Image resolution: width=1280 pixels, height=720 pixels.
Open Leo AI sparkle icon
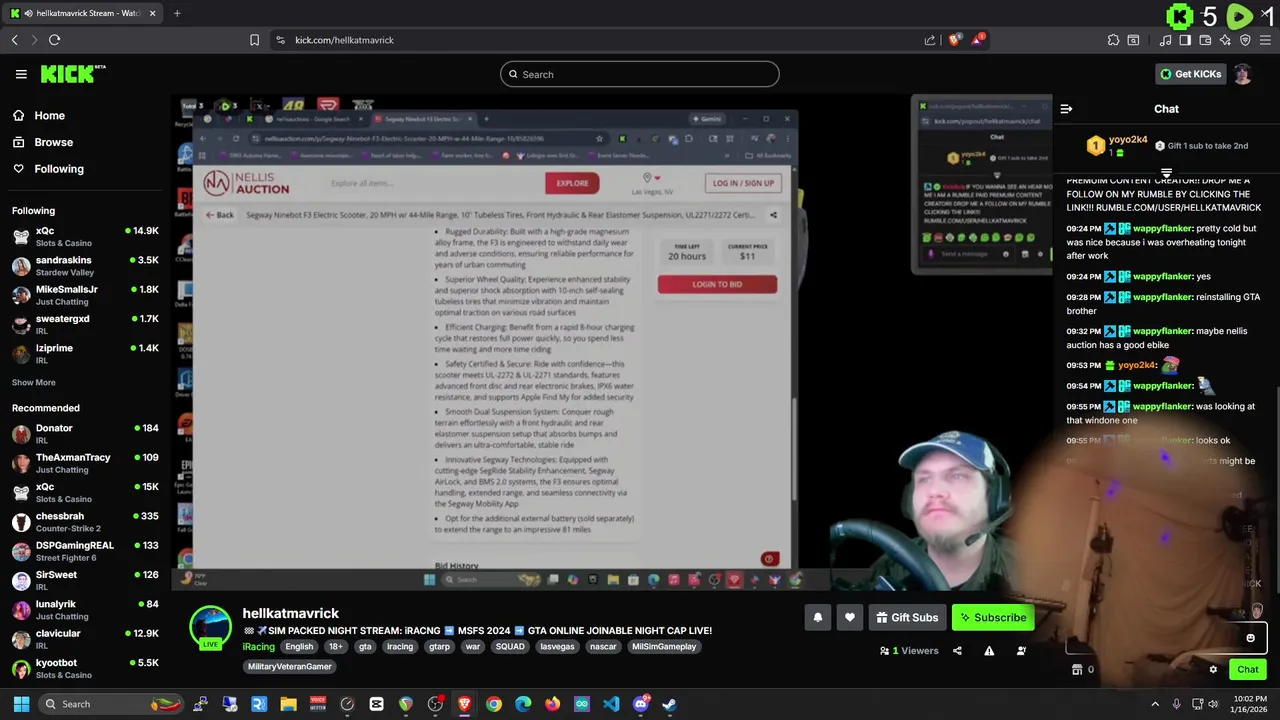point(1225,40)
